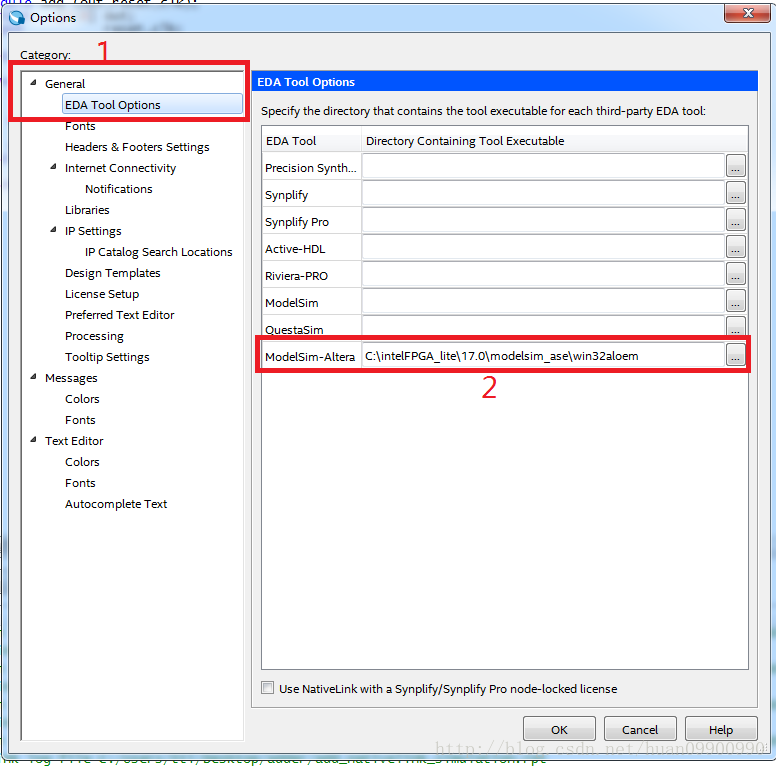
Task: Confirm with the OK button
Action: (x=559, y=729)
